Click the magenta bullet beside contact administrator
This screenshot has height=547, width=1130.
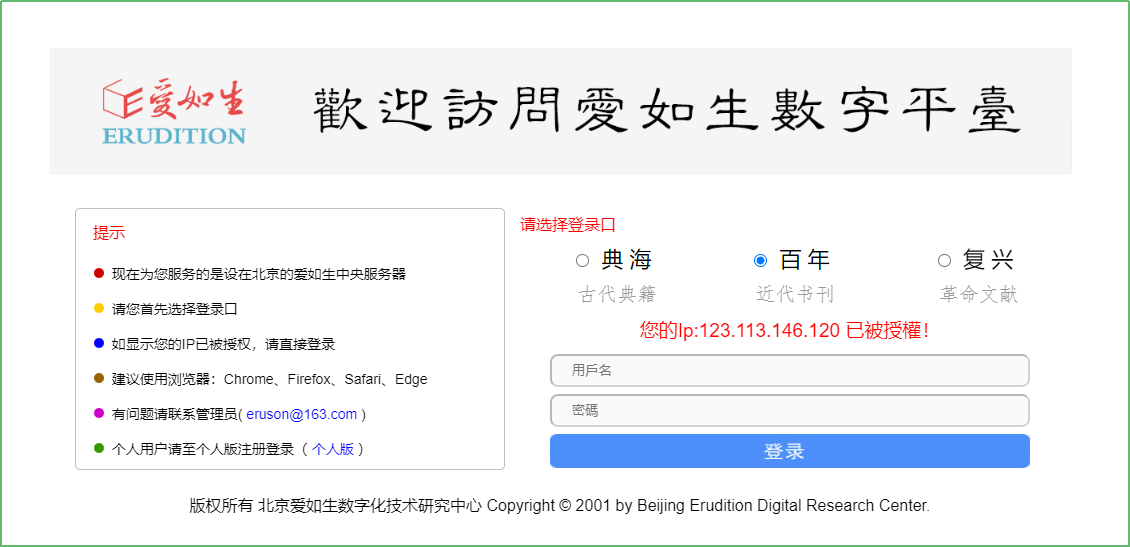click(x=99, y=414)
